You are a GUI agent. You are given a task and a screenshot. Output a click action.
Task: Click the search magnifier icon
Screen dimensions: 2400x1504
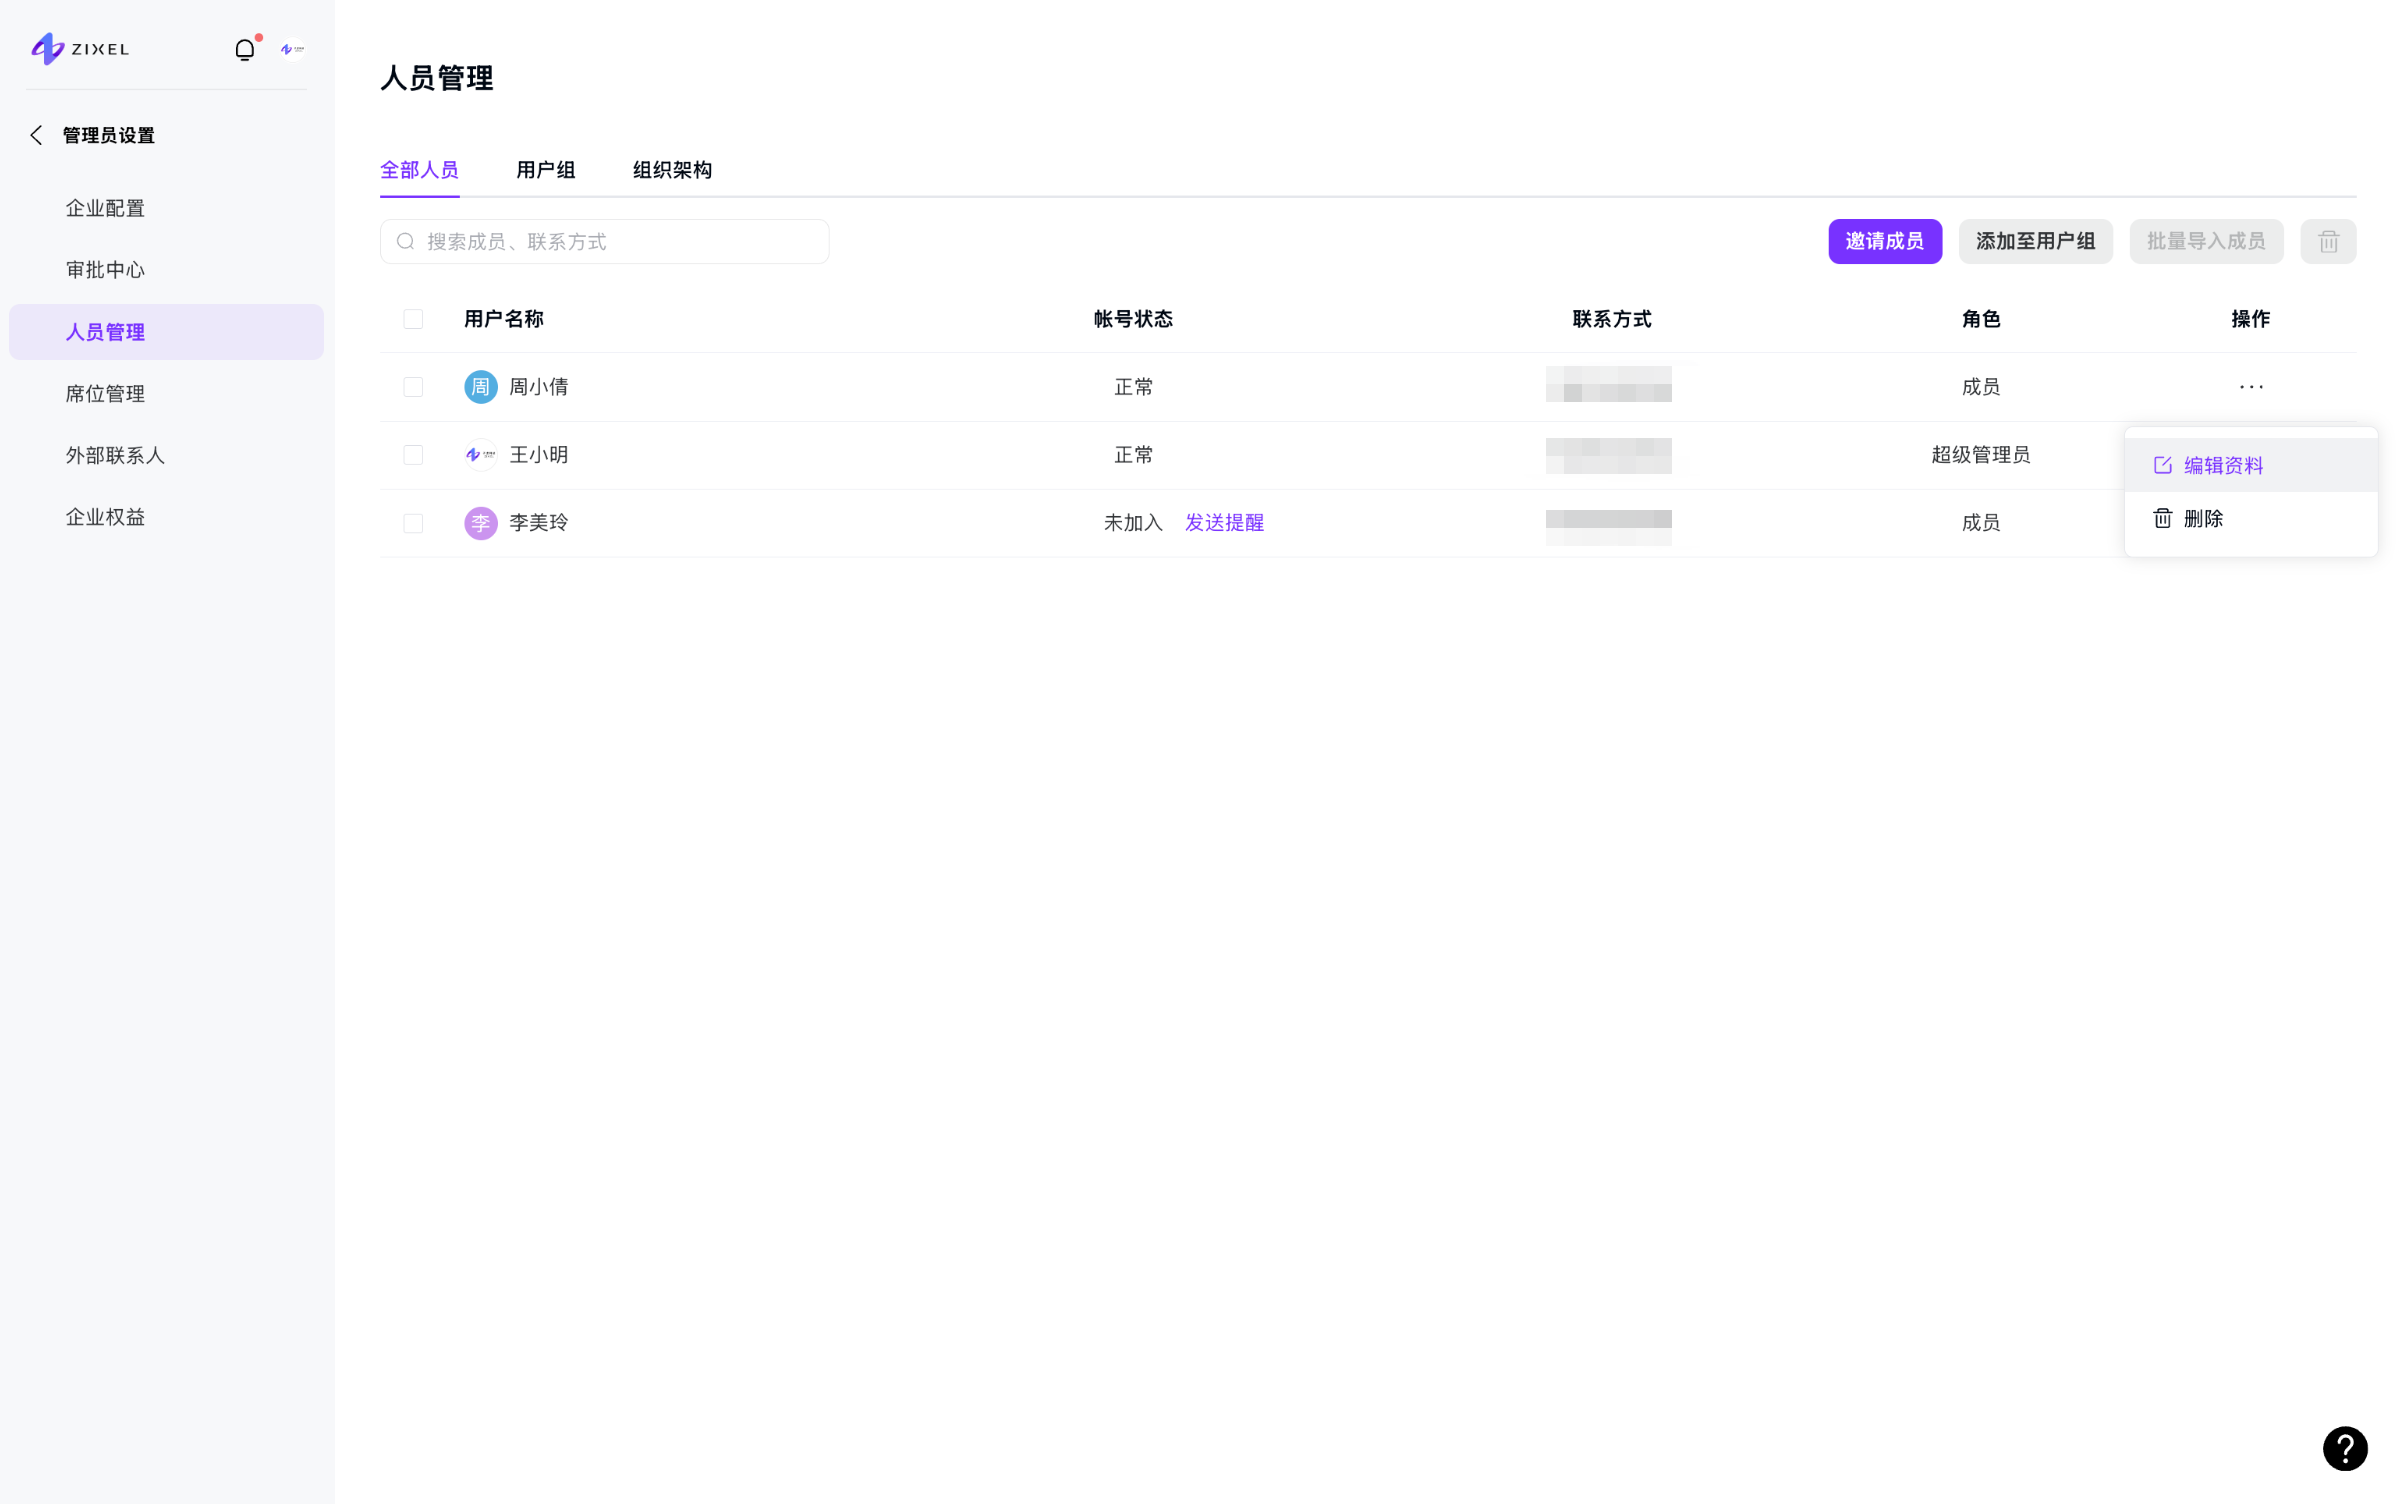(405, 241)
